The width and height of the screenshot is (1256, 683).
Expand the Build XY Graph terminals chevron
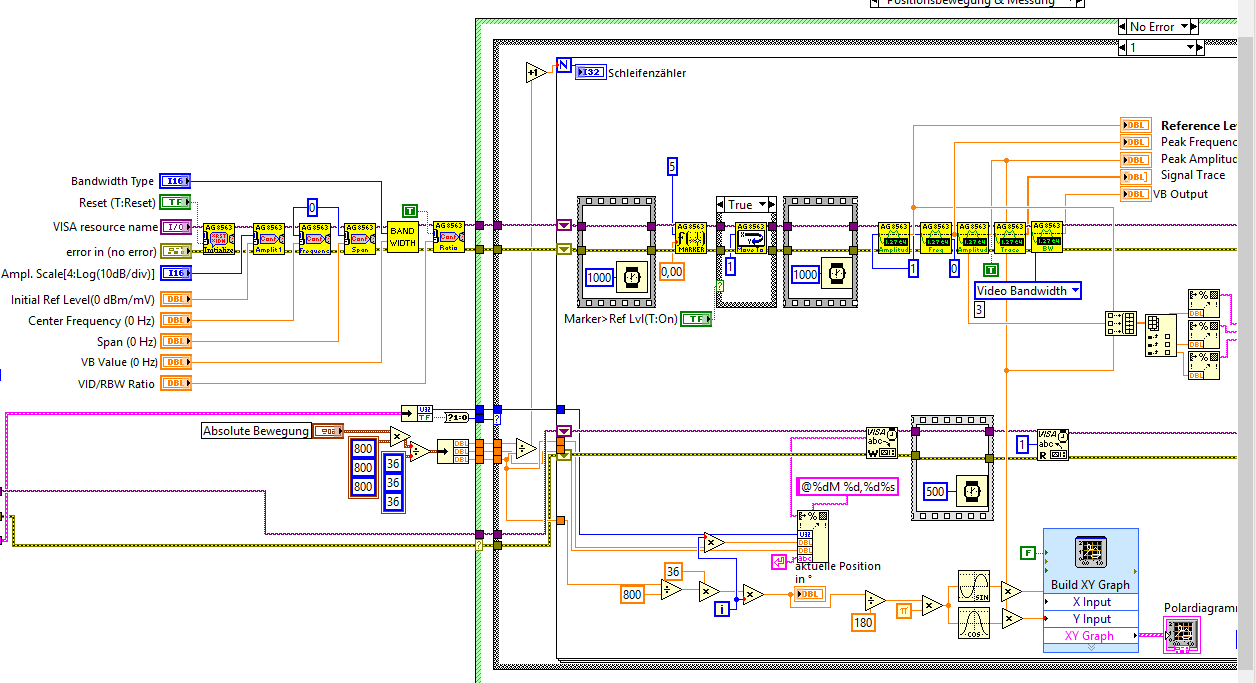1090,647
